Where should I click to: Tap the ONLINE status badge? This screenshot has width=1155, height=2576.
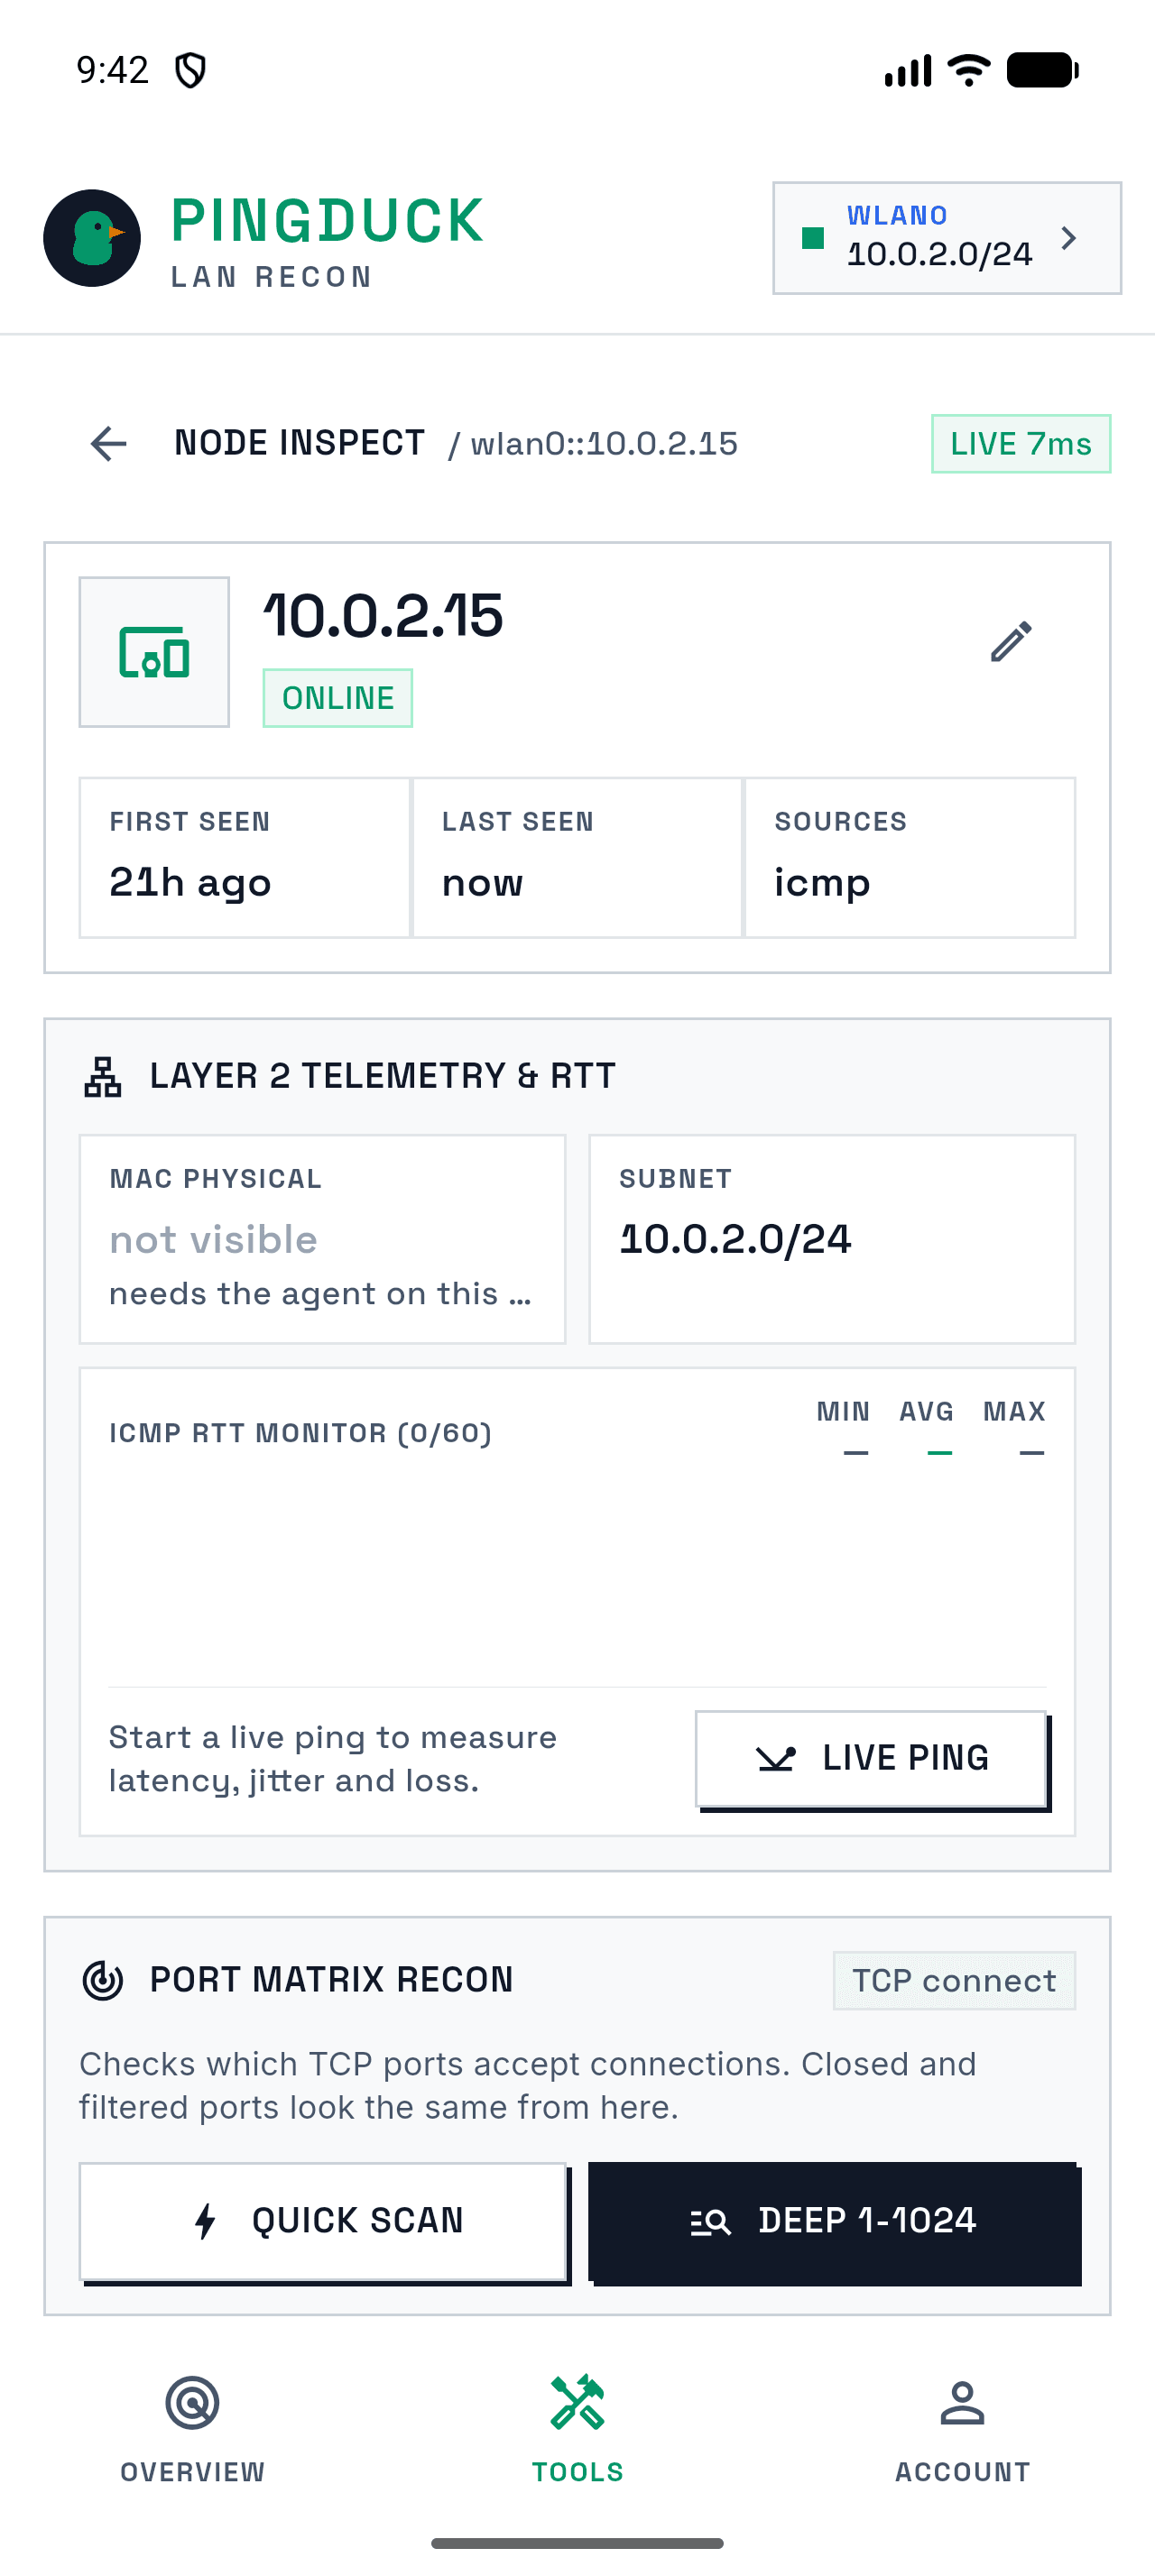(338, 697)
